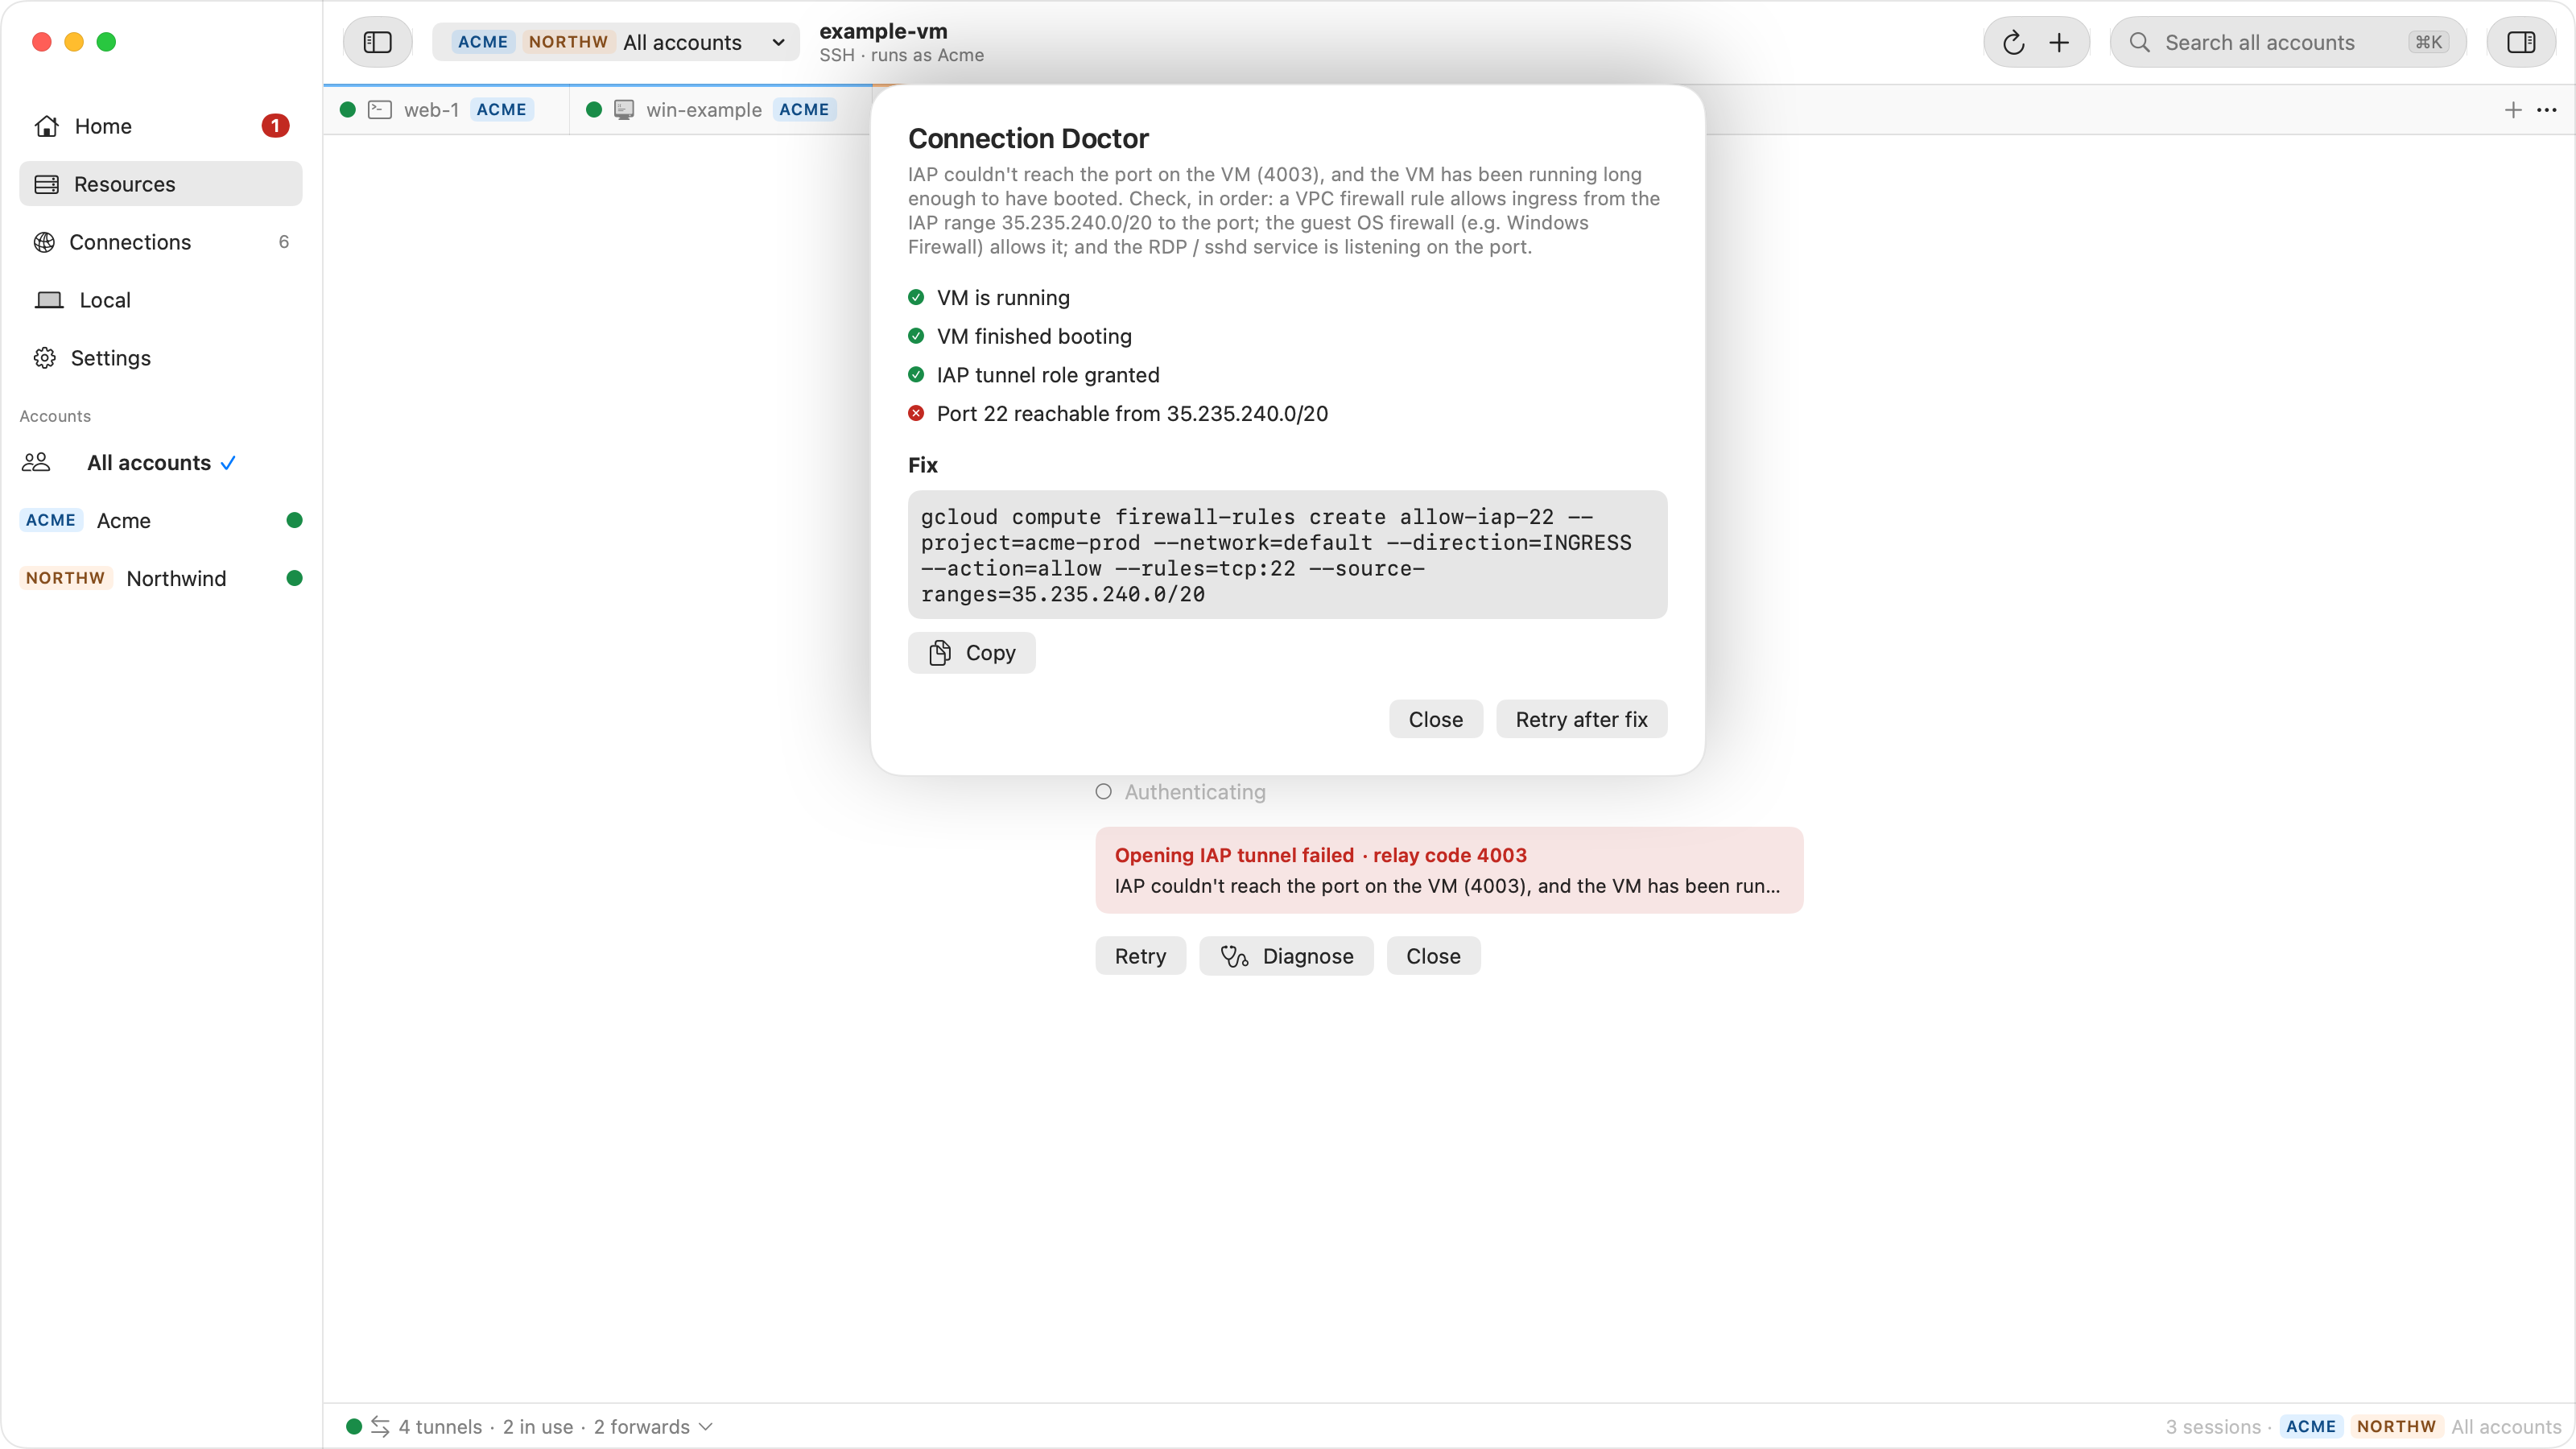Click the tunnels arrows icon in status bar
This screenshot has width=2576, height=1449.
380,1426
